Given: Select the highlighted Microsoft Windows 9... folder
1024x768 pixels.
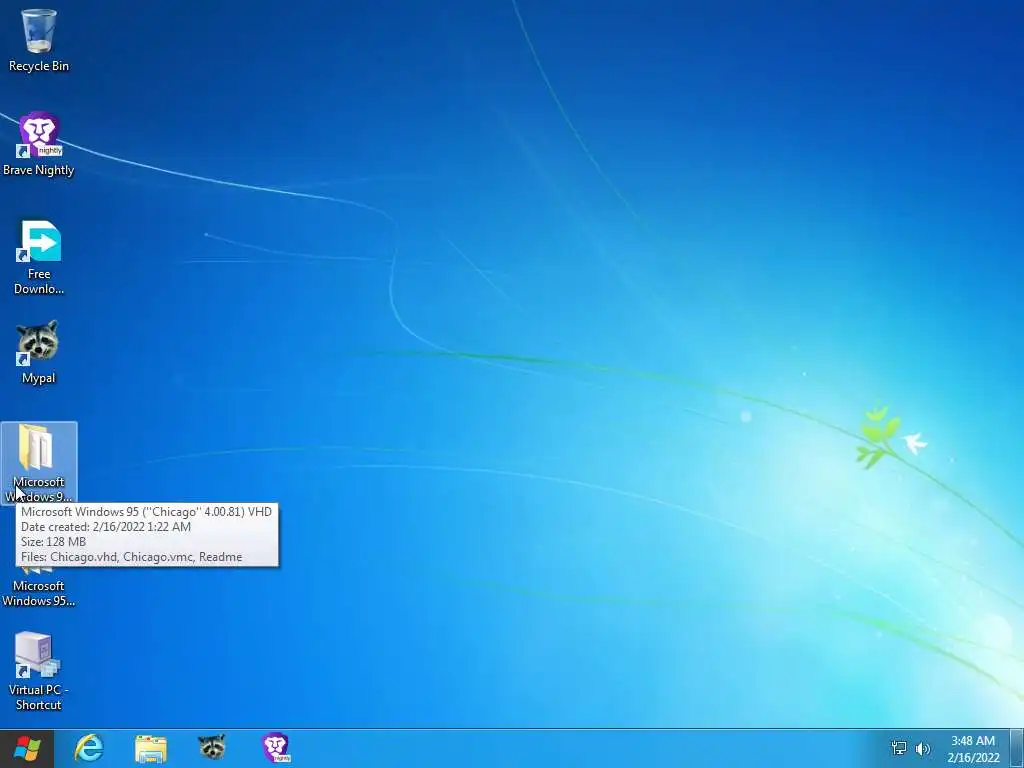Looking at the screenshot, I should [x=39, y=463].
